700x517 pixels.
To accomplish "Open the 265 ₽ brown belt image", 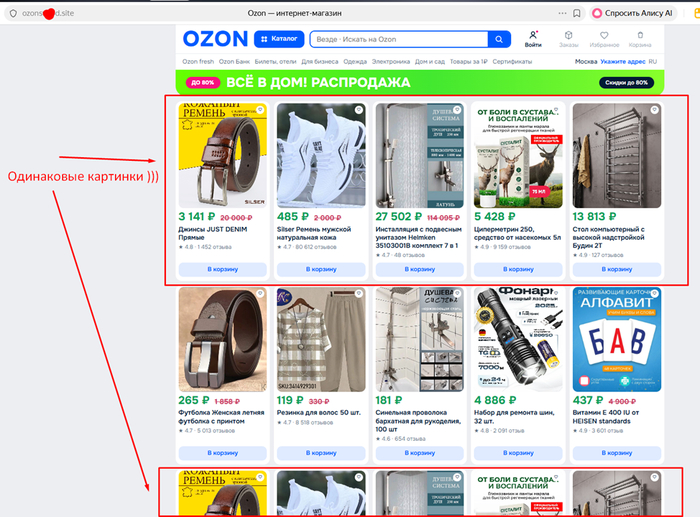I will (x=222, y=339).
